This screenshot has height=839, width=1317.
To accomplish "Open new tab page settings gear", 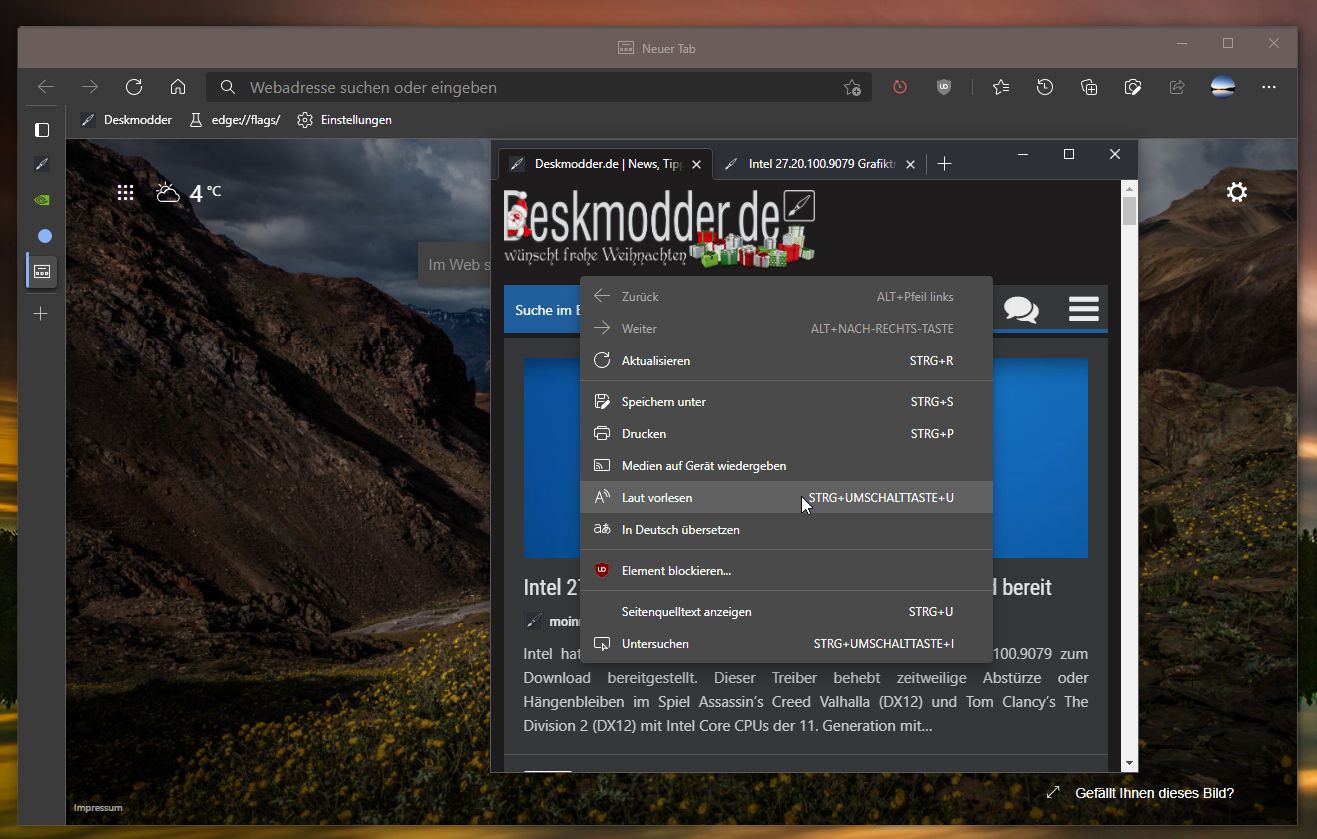I will (x=1237, y=192).
